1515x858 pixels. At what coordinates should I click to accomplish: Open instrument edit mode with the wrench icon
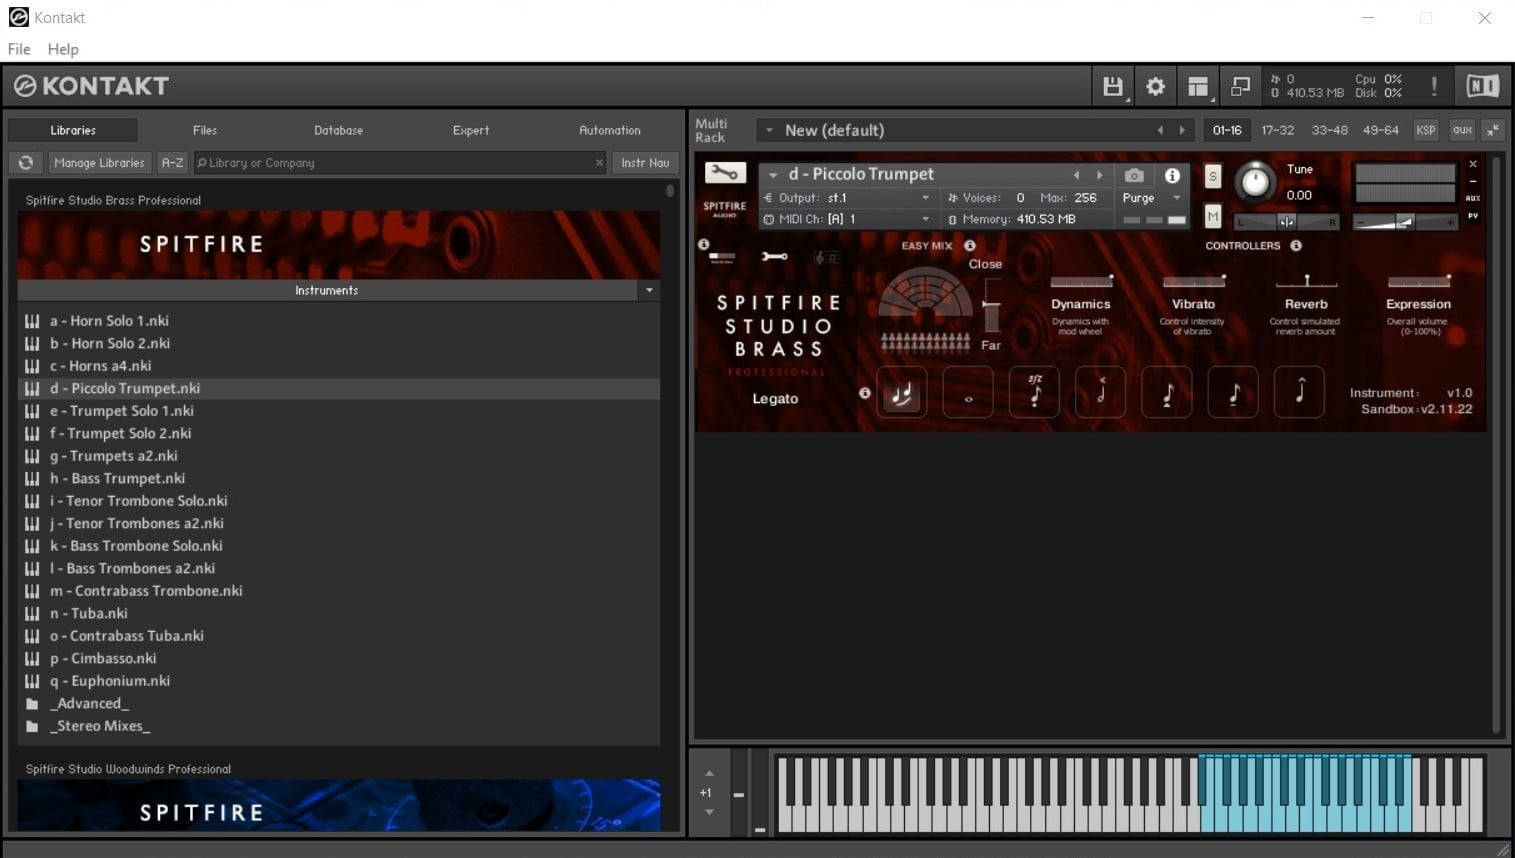pos(724,173)
